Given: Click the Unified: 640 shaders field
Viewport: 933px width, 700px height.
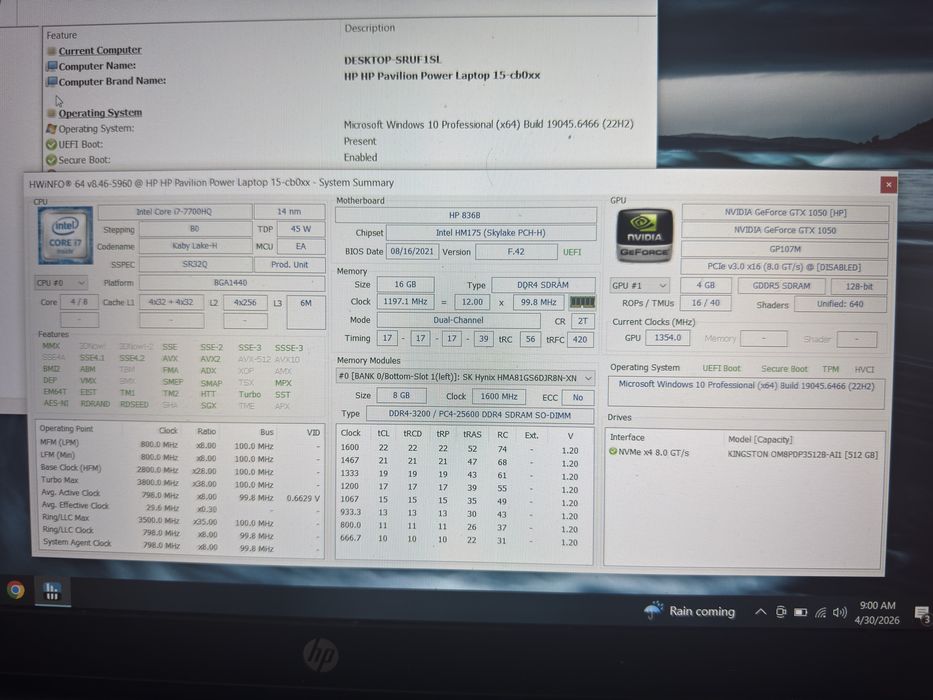Looking at the screenshot, I should pyautogui.click(x=840, y=304).
